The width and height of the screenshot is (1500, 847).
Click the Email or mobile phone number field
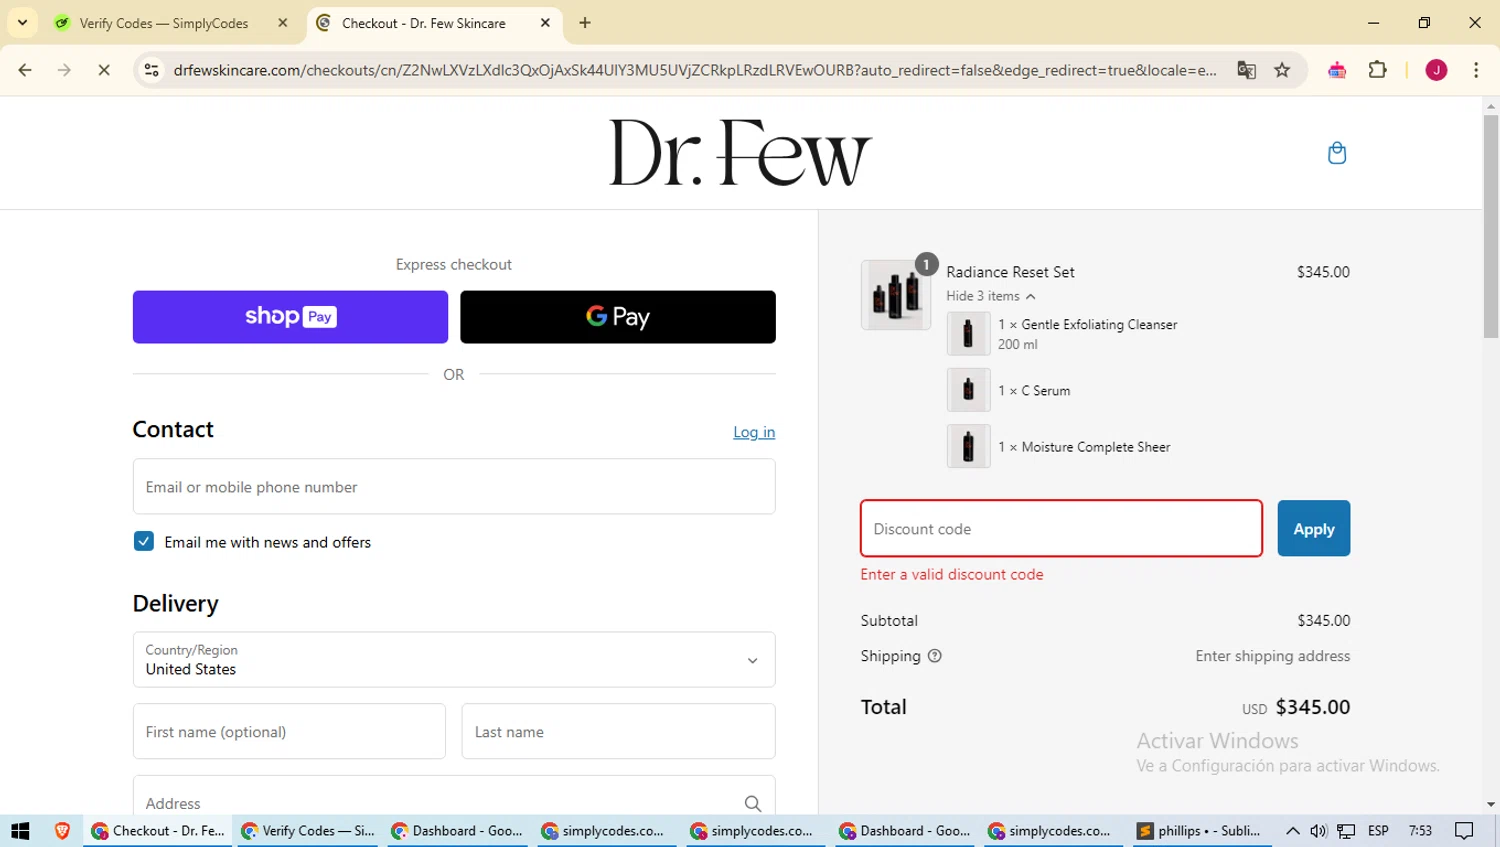point(454,487)
